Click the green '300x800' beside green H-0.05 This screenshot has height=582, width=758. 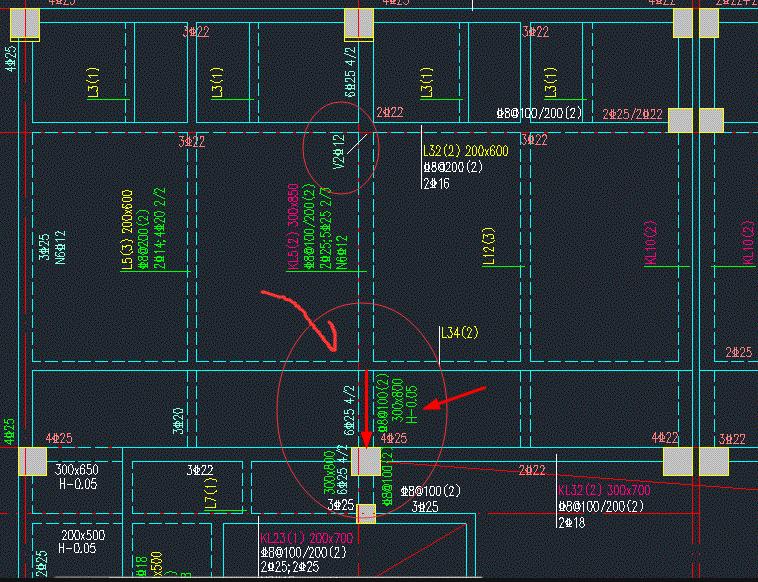[x=397, y=401]
